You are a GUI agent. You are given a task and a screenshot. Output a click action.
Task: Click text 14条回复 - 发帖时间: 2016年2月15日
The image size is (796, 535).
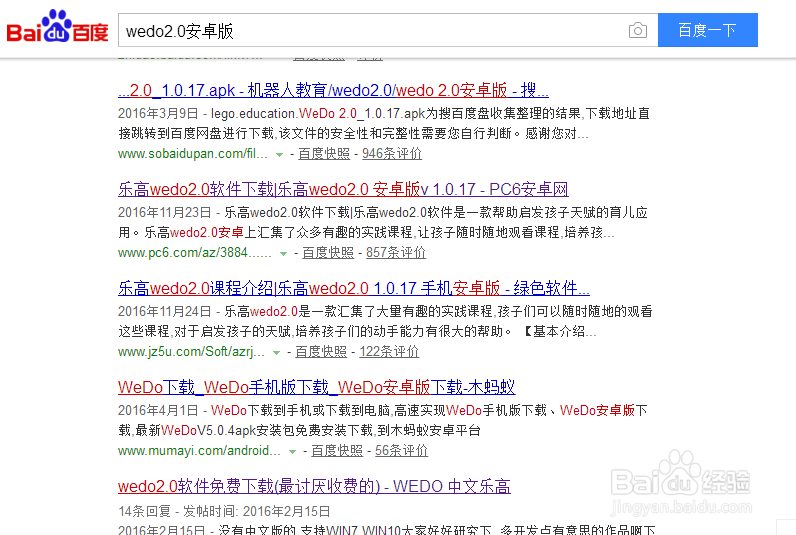[224, 511]
